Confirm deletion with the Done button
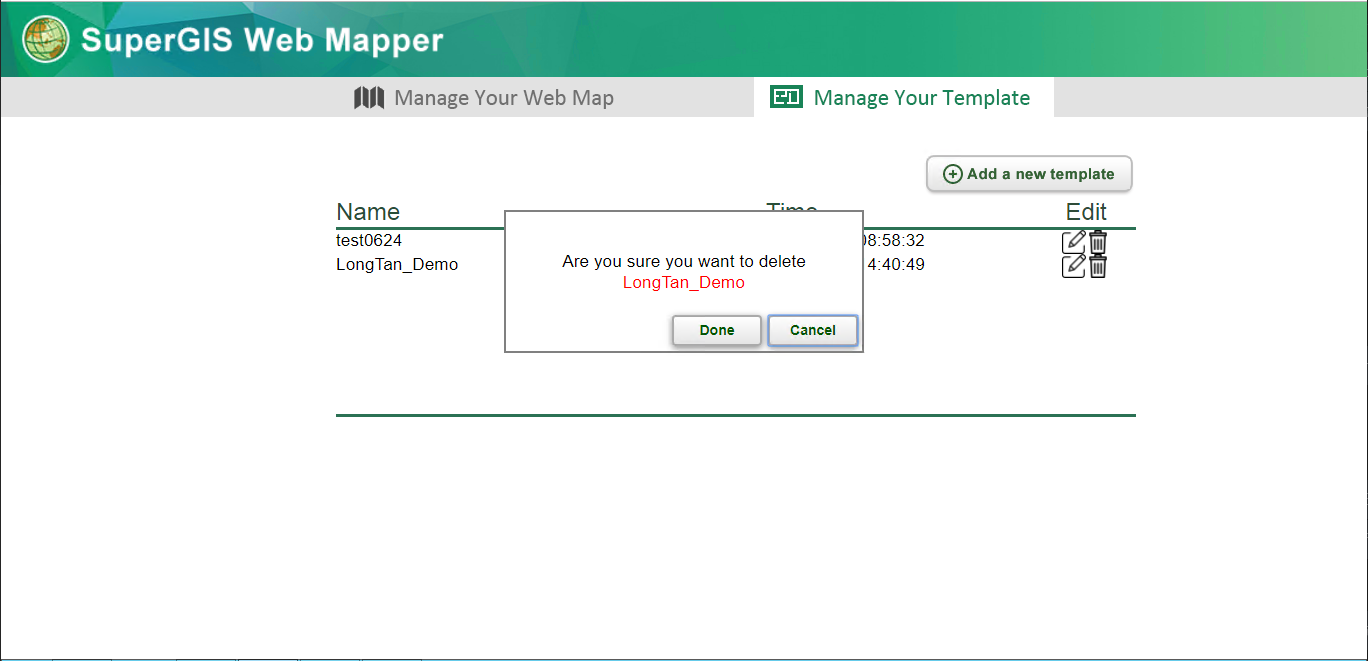 coord(717,331)
